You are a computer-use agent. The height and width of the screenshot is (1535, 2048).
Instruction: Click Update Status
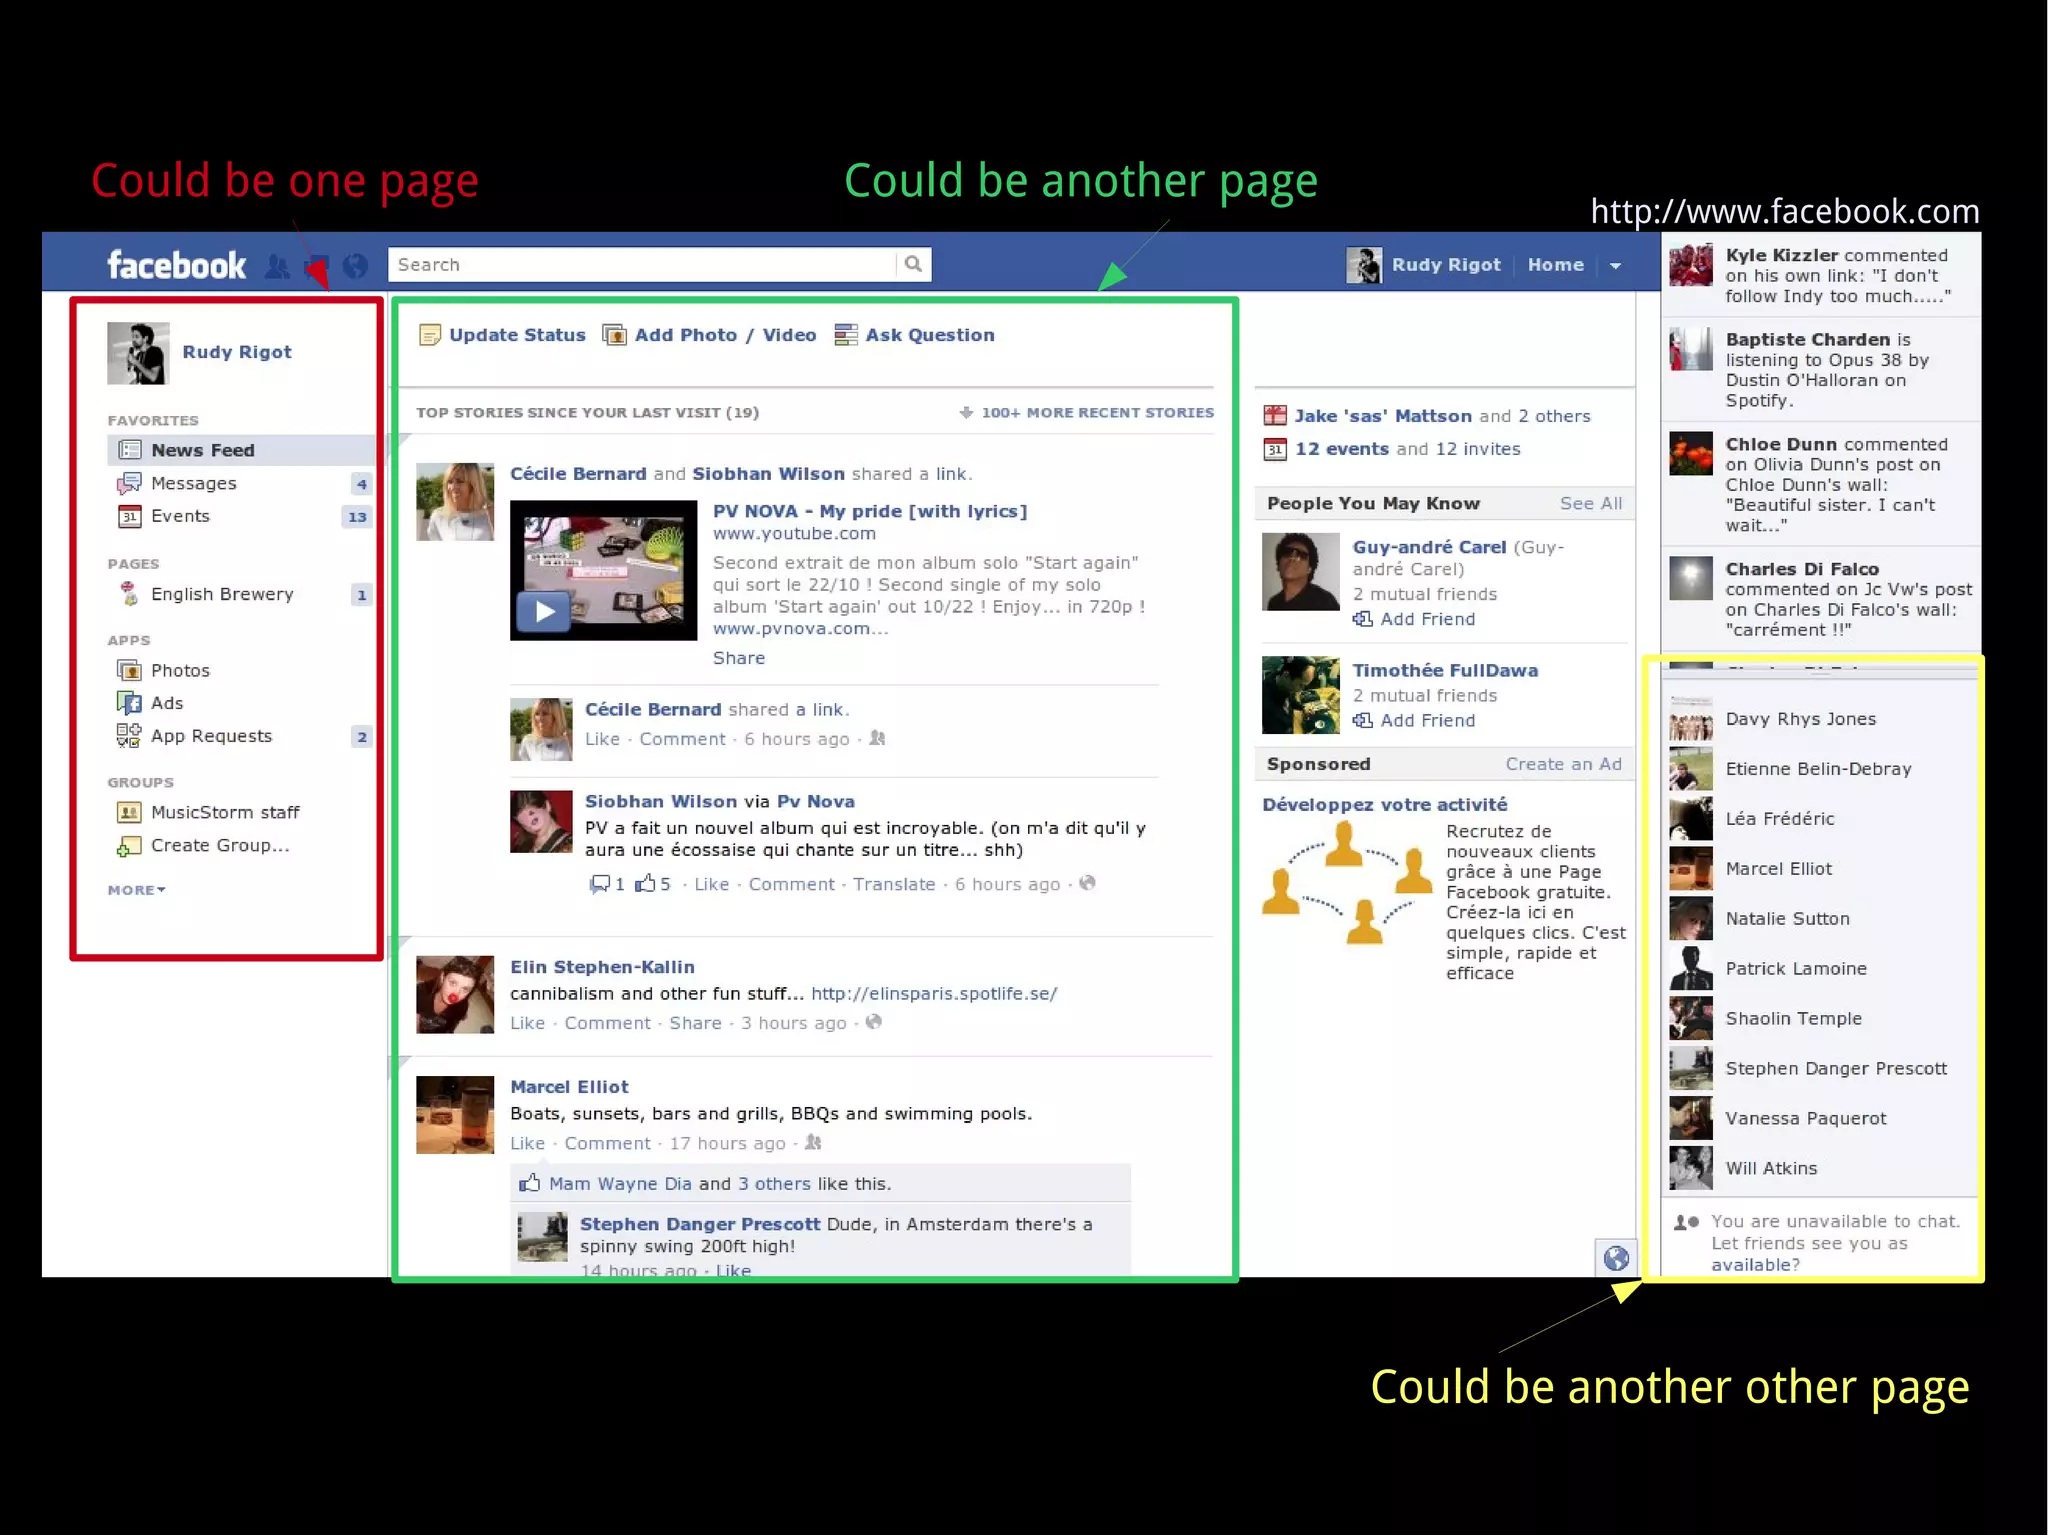tap(517, 335)
